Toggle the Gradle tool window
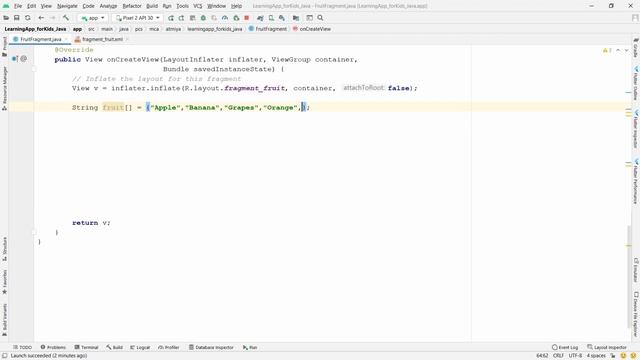 pos(636,47)
